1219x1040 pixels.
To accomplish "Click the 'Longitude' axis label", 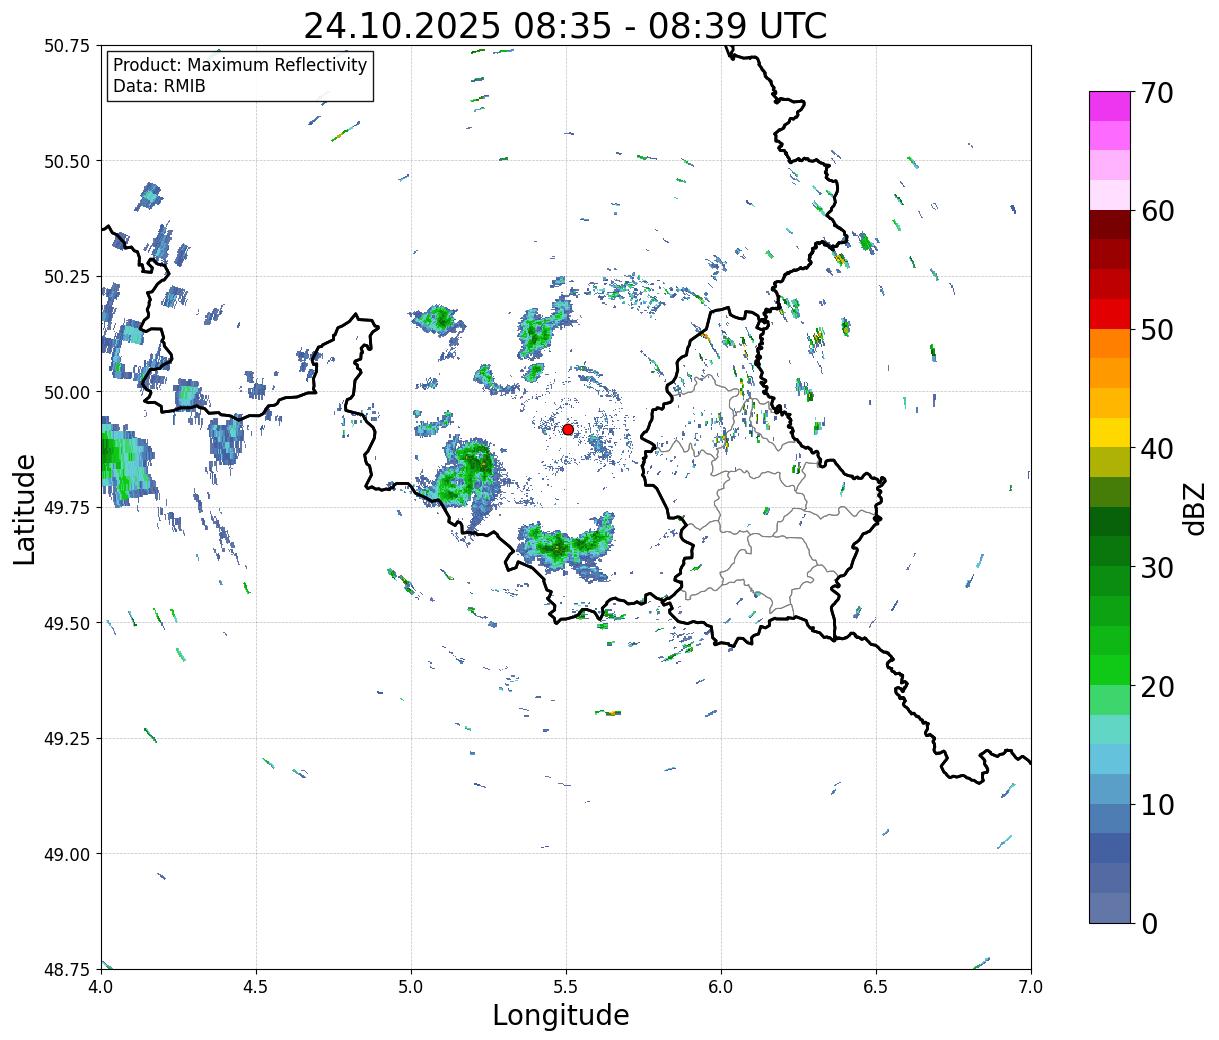I will coord(561,1015).
